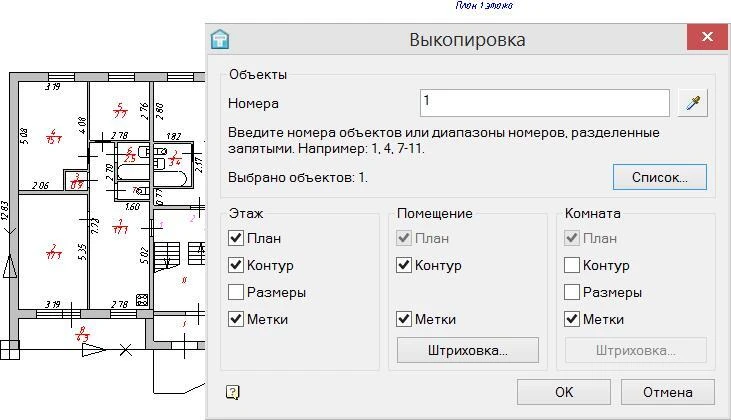Enable Размеры checkbox in Этаж group
Viewport: 731px width, 420px height.
tap(236, 292)
